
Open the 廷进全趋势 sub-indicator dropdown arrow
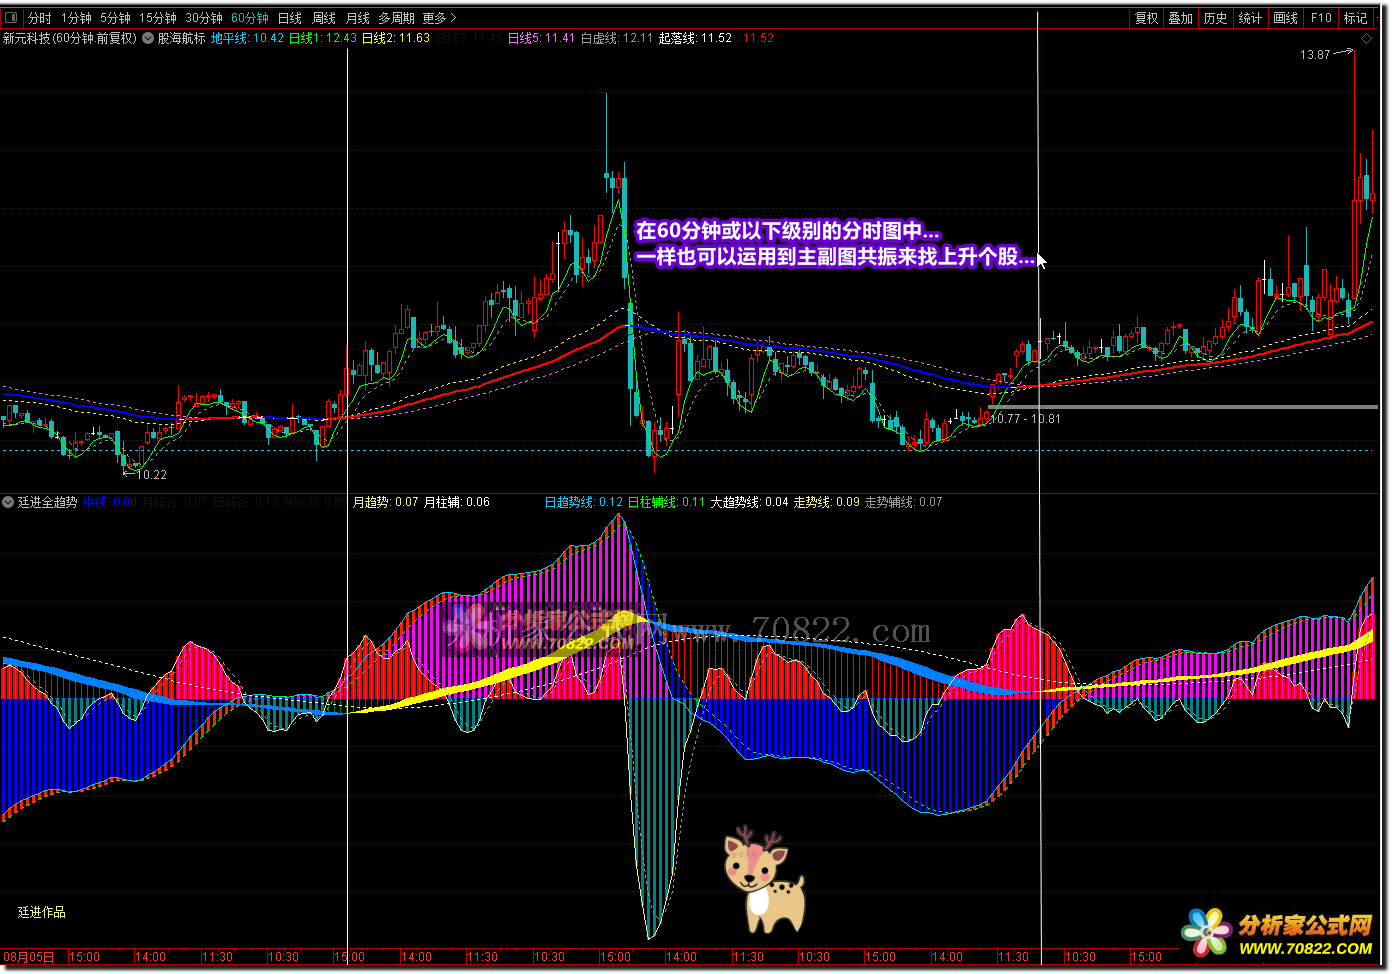8,502
